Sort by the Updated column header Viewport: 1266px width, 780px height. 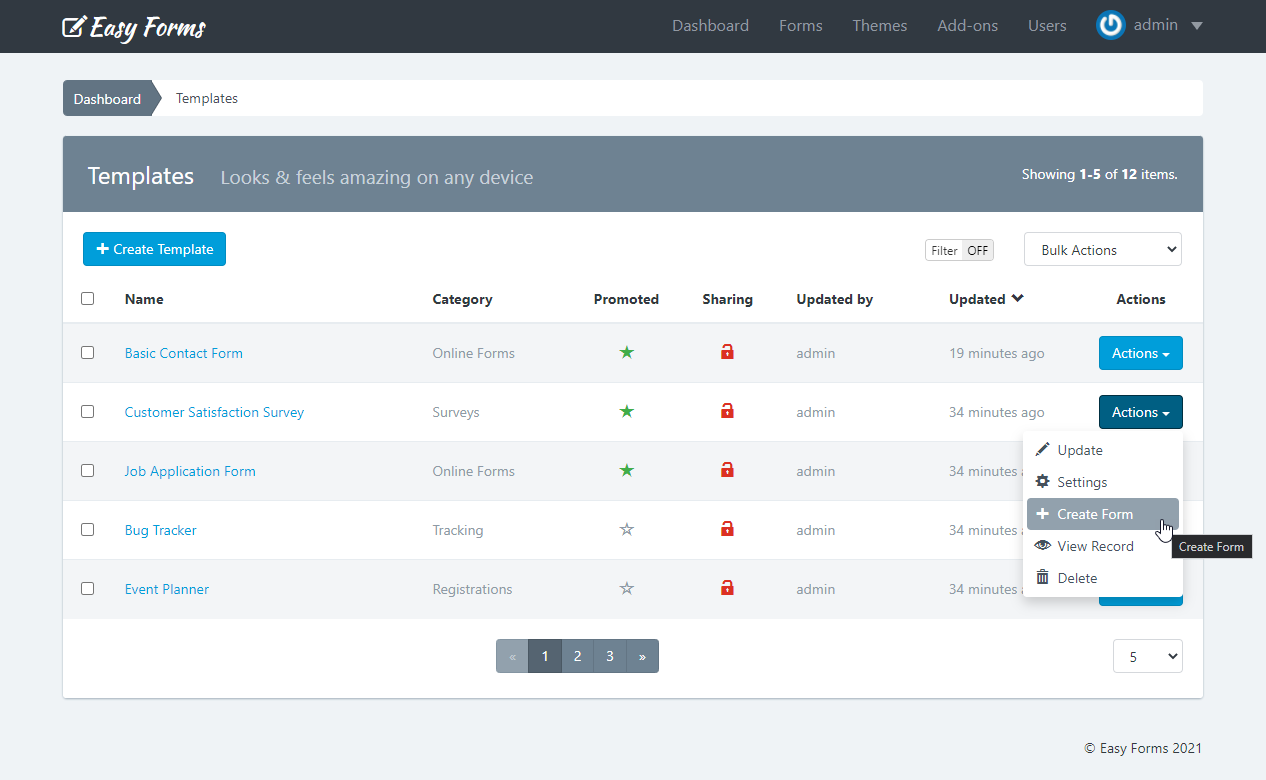coord(978,298)
